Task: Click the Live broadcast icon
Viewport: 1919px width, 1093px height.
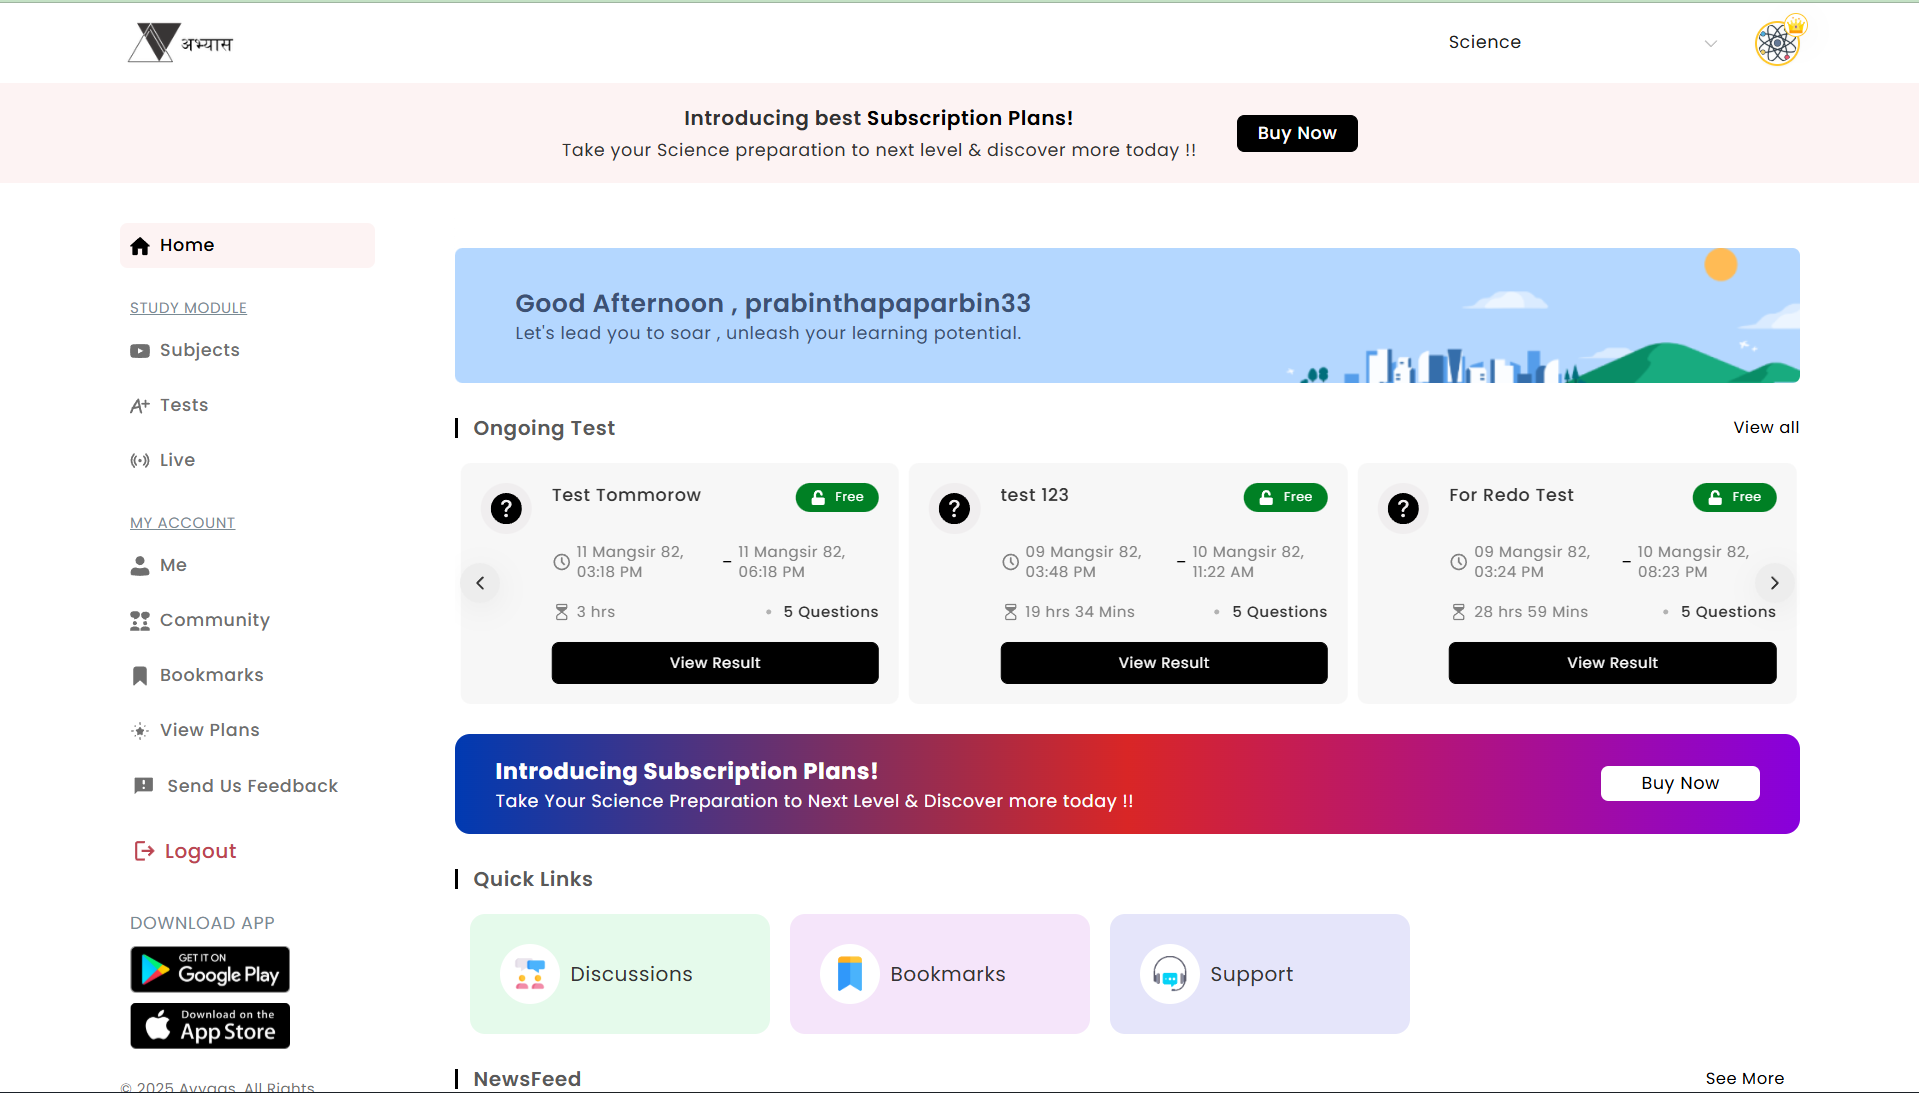Action: coord(139,460)
